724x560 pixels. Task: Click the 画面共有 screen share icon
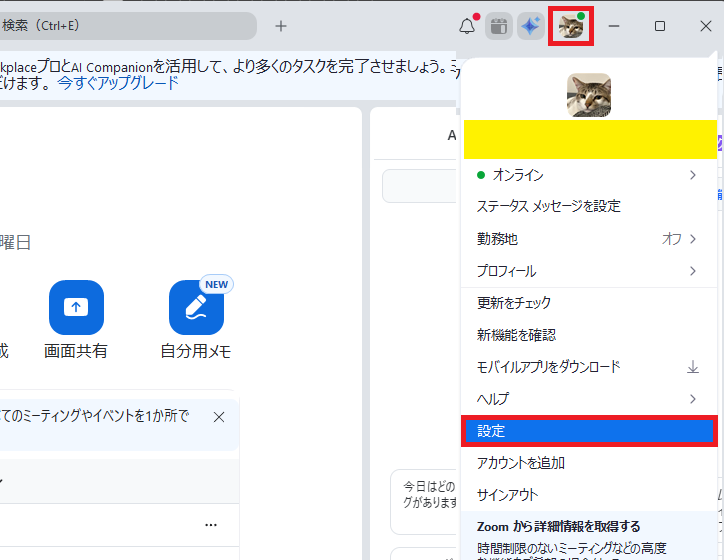coord(76,307)
